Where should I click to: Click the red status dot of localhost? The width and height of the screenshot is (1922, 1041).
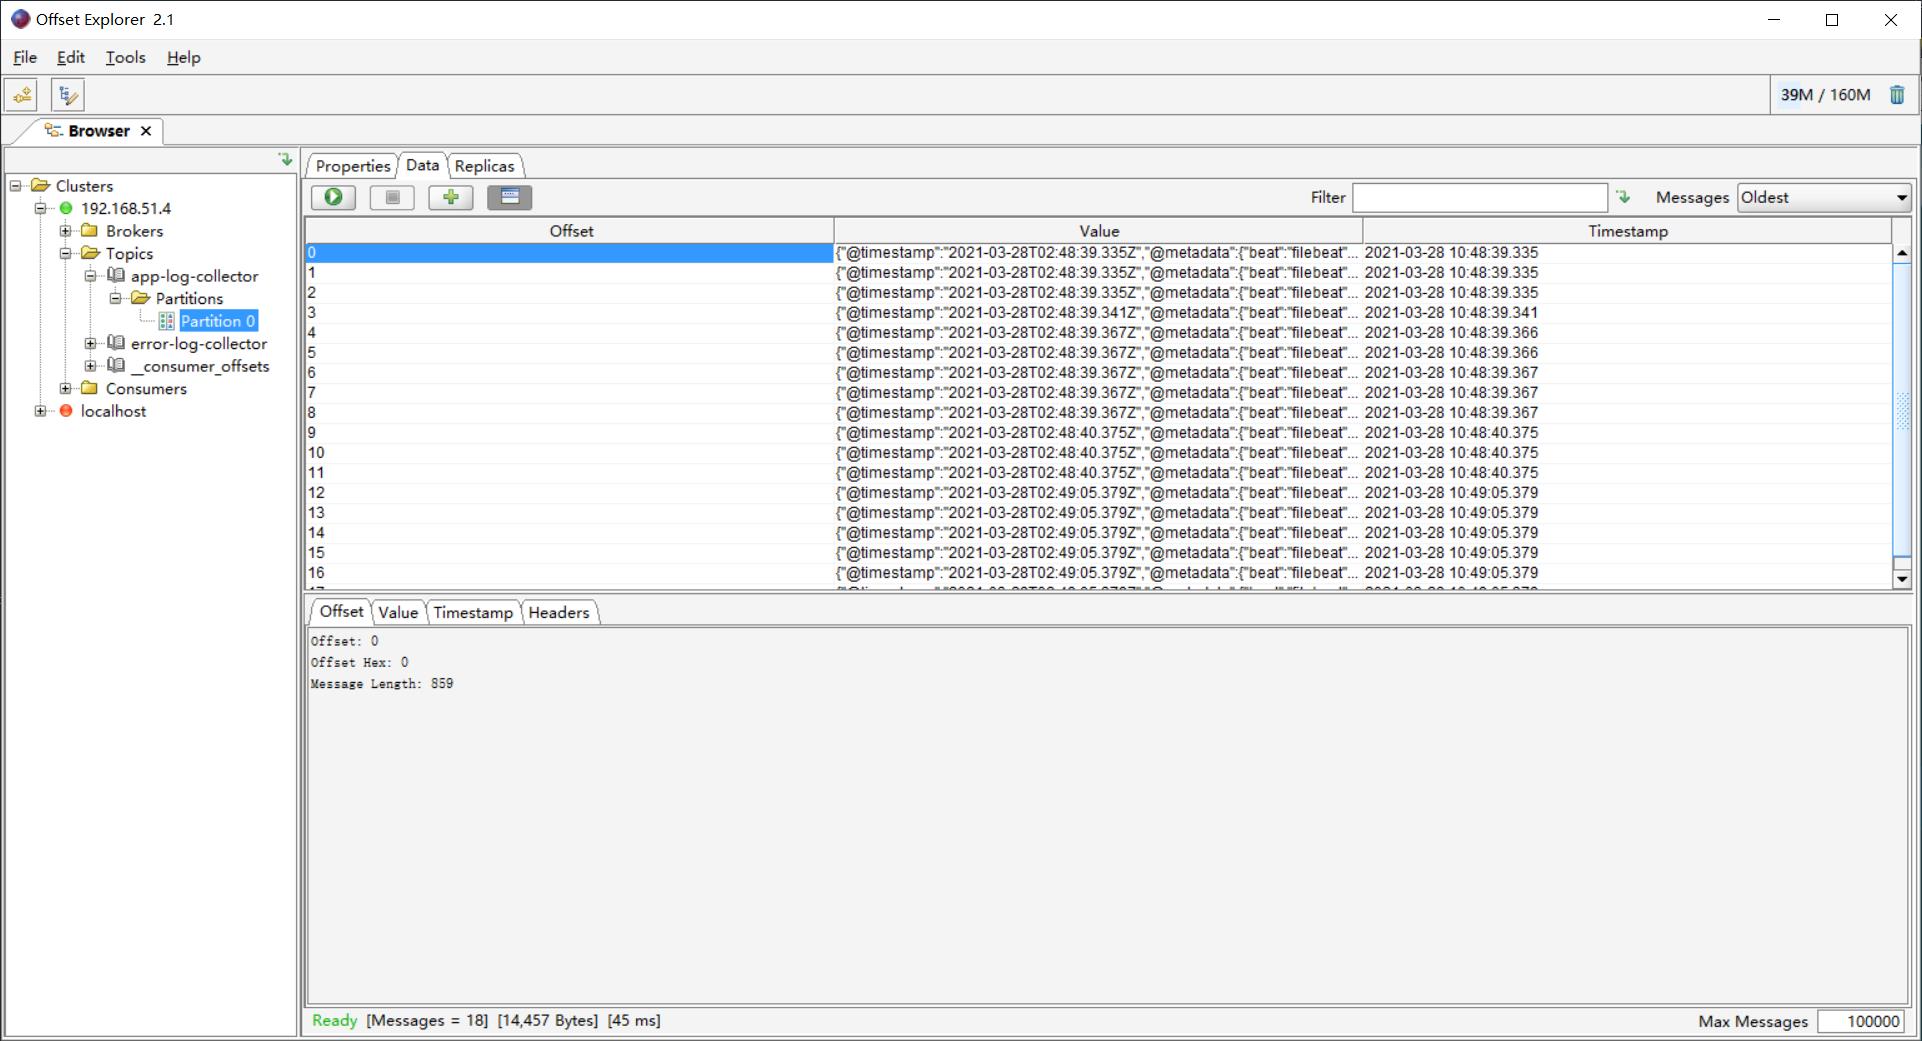(x=66, y=411)
